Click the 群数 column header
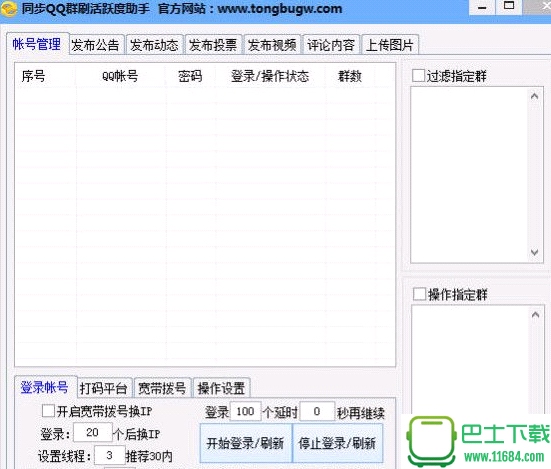Screen dimensions: 551x469 click(350, 76)
